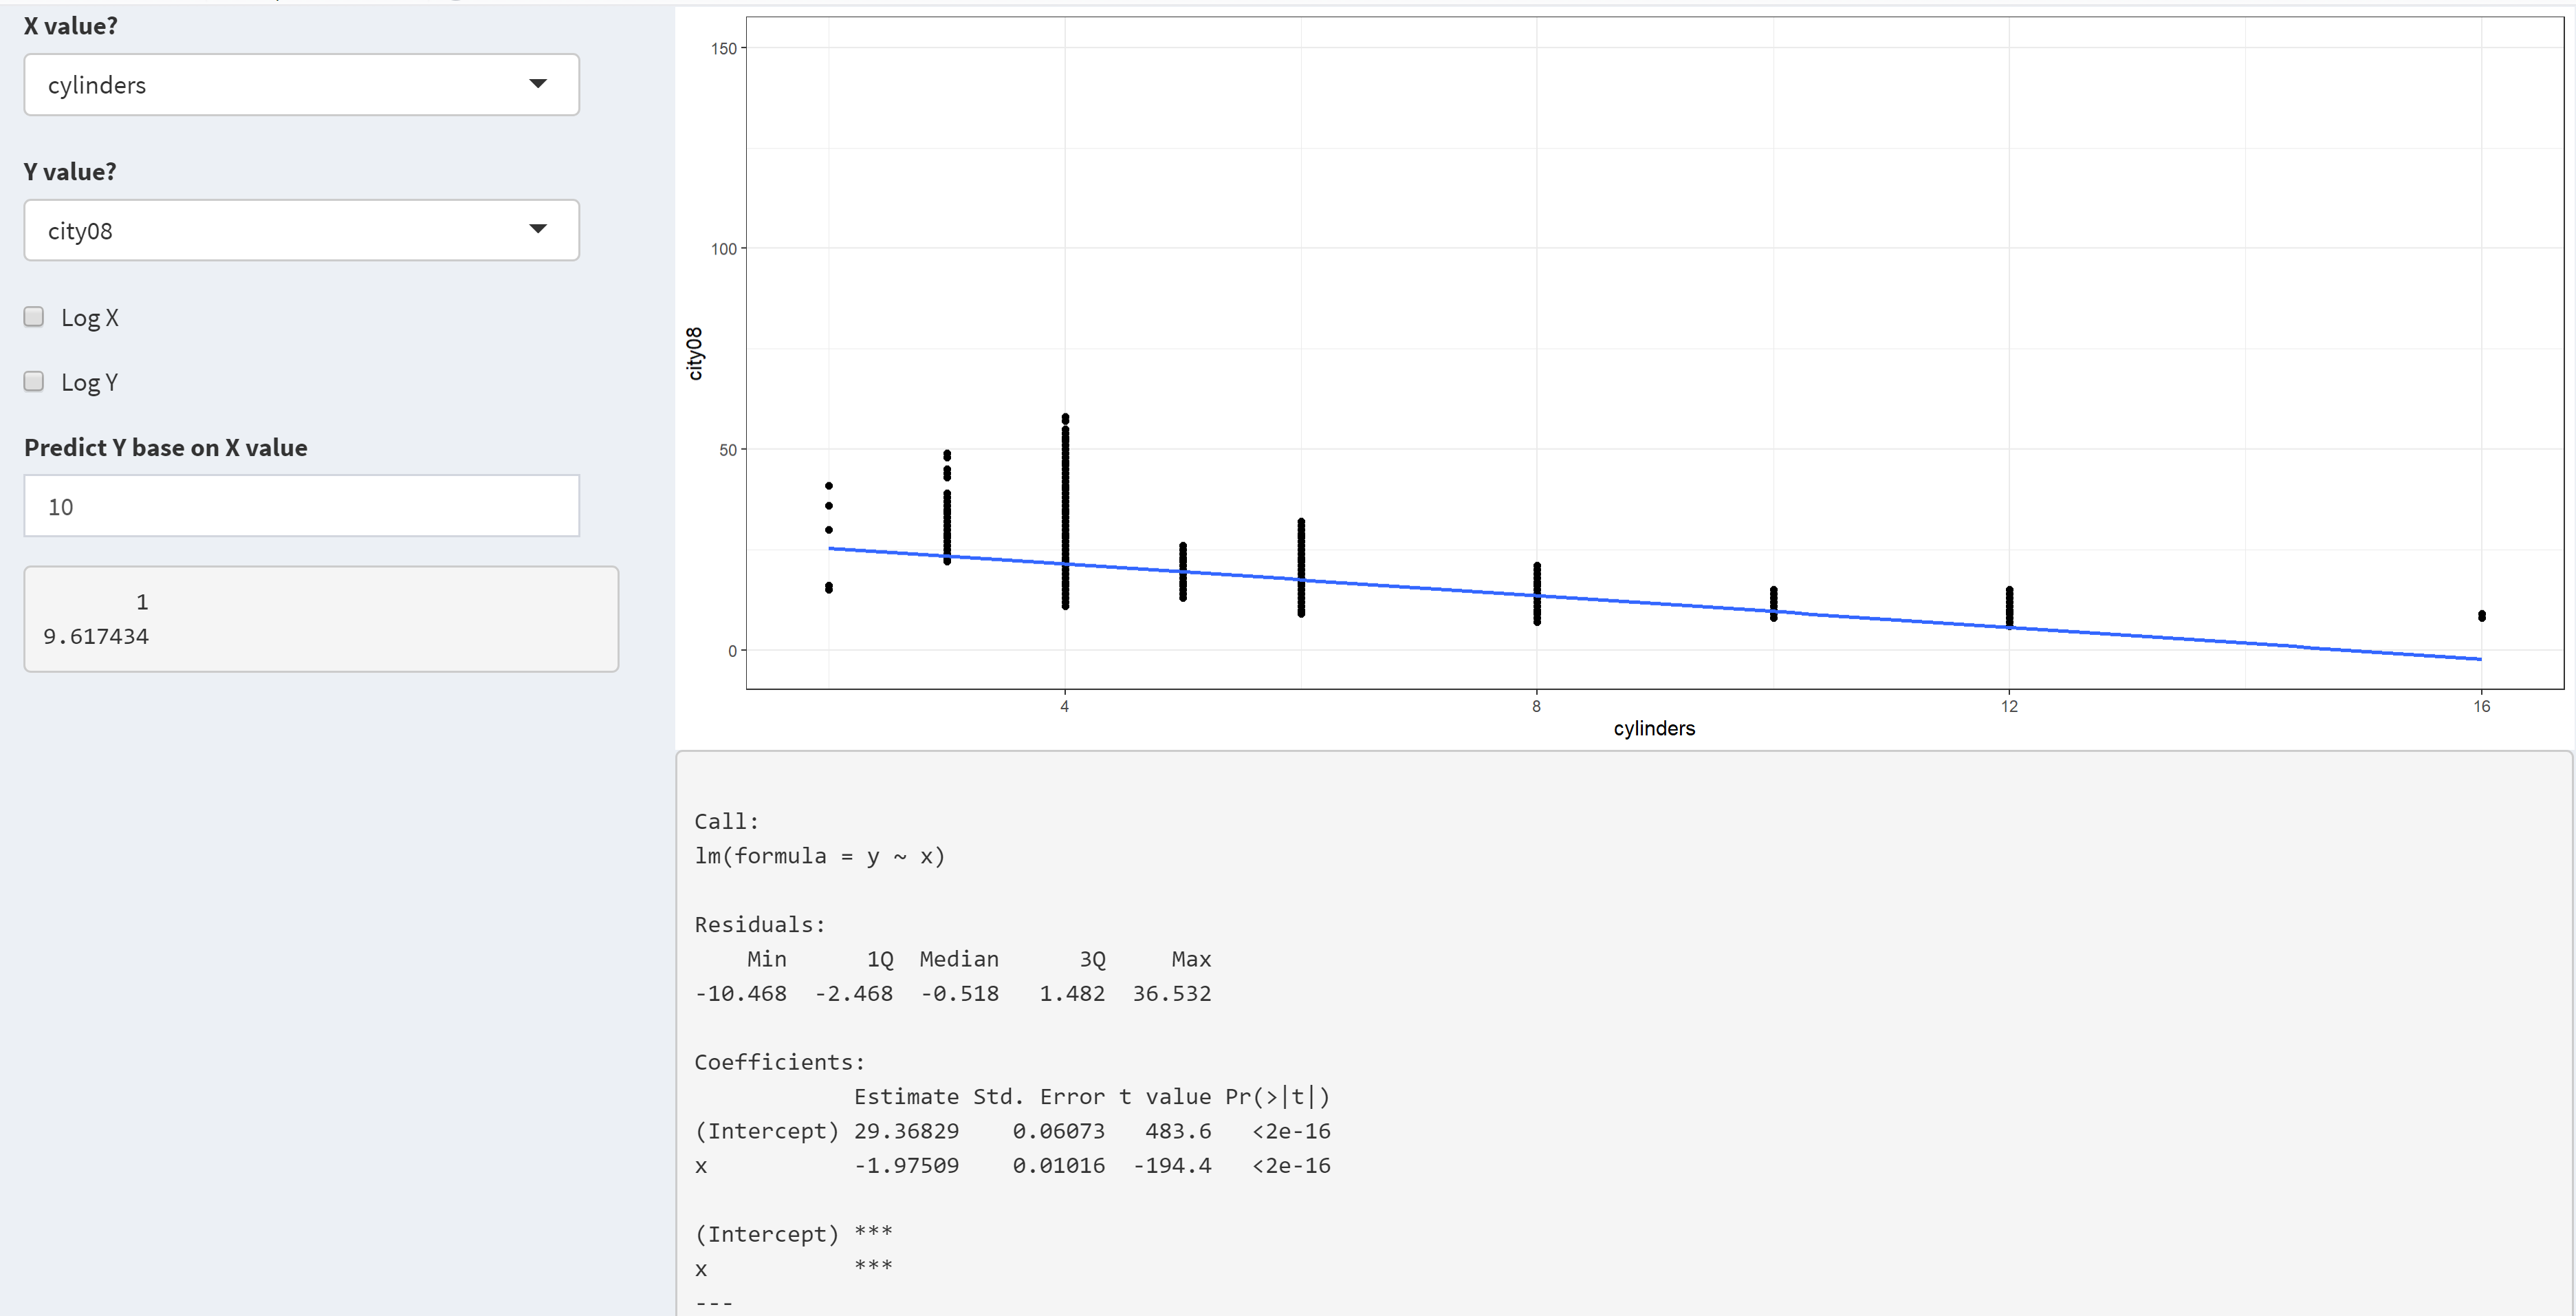Screen dimensions: 2576x1316
Task: Select the current Y value text city08
Action: [80, 230]
